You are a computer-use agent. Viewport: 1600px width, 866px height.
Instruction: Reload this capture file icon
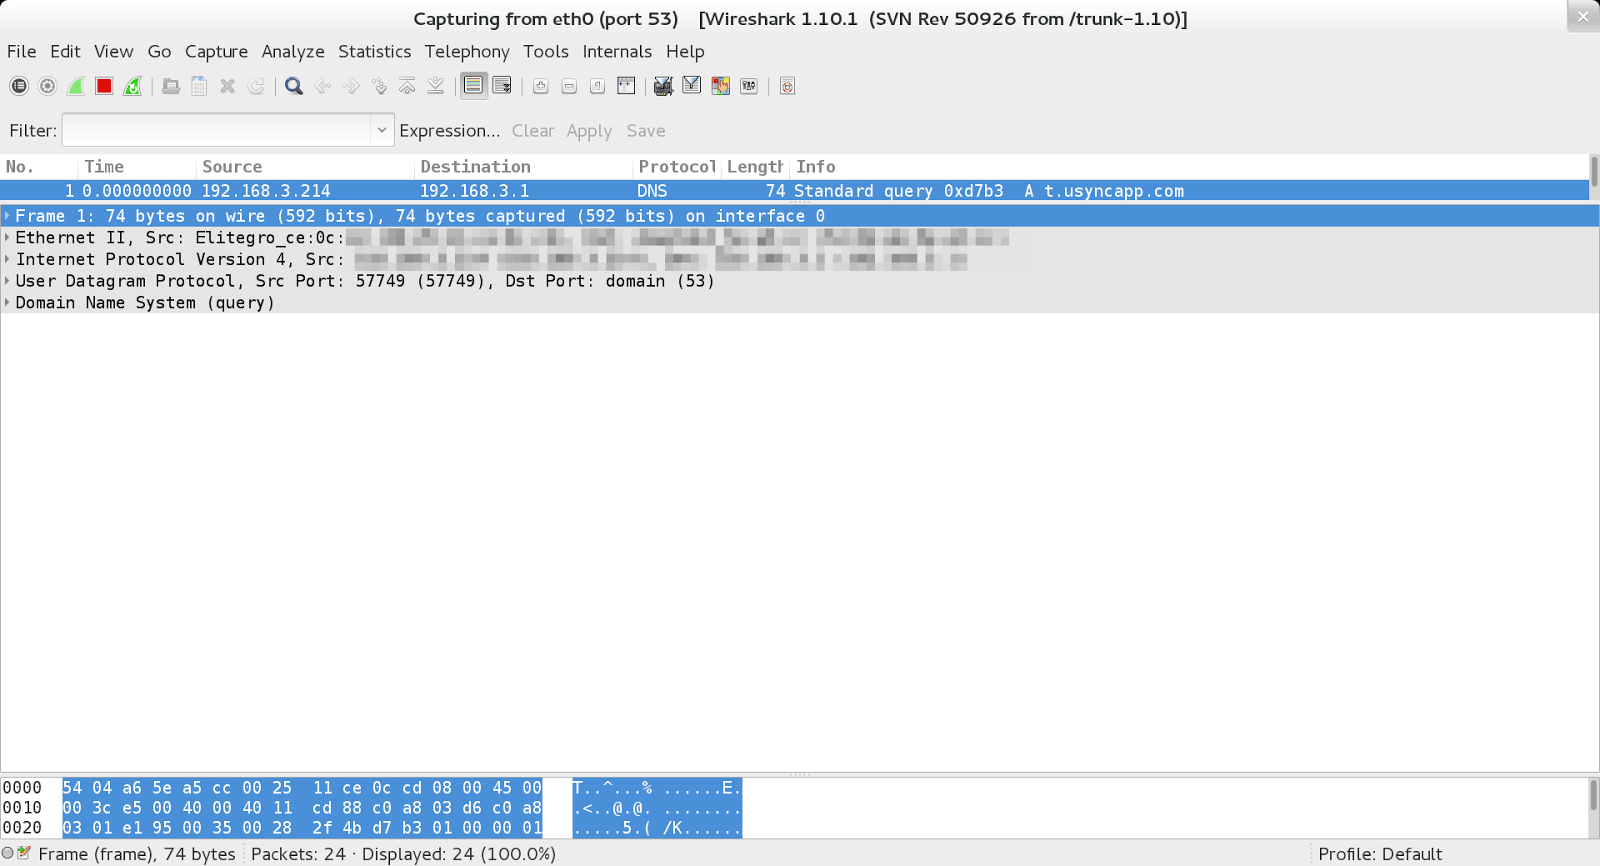(256, 86)
